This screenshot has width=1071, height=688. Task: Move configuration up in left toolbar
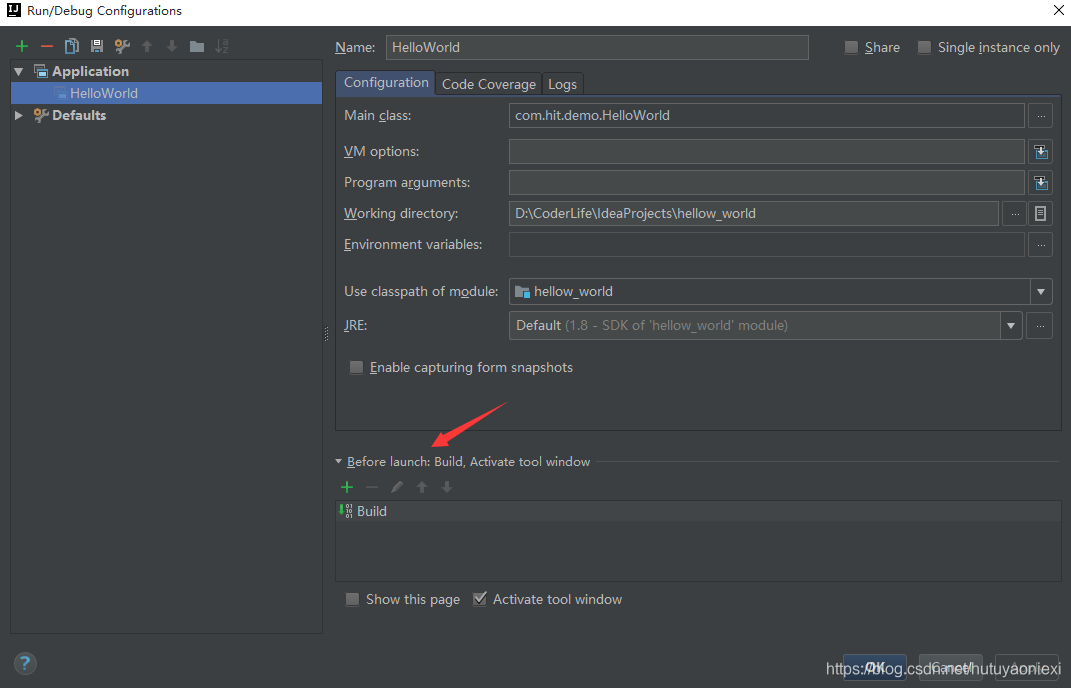147,46
